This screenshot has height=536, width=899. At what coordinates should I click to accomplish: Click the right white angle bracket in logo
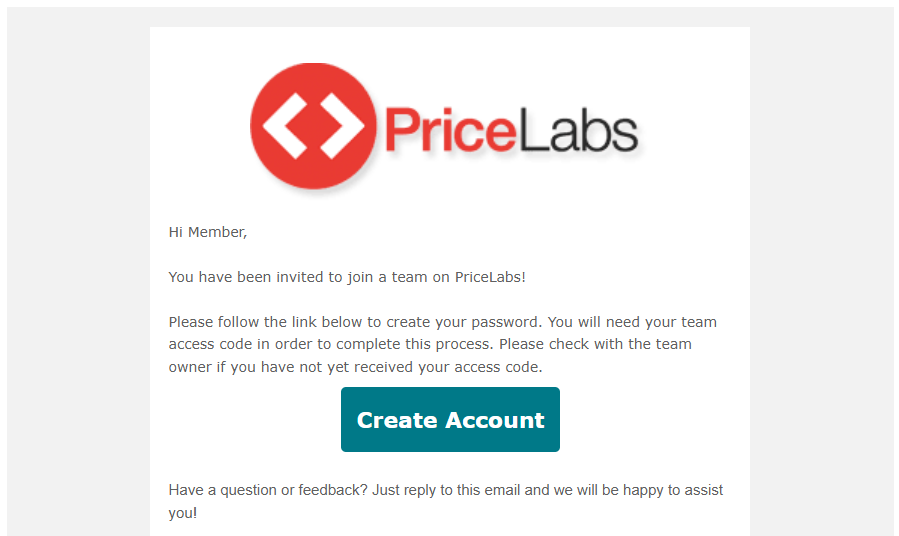coord(342,126)
